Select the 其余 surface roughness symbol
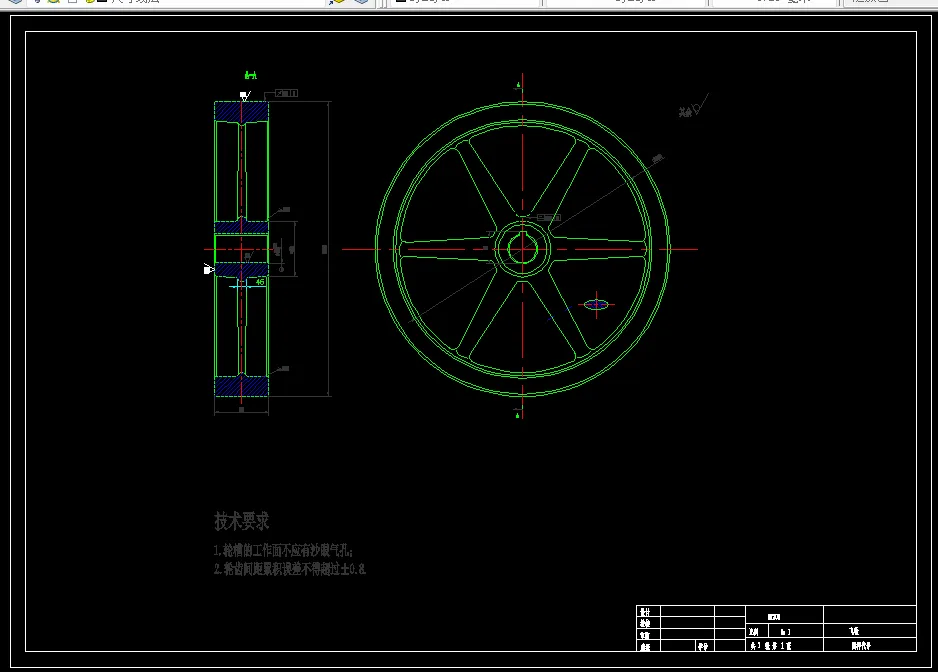The width and height of the screenshot is (938, 672). point(693,106)
